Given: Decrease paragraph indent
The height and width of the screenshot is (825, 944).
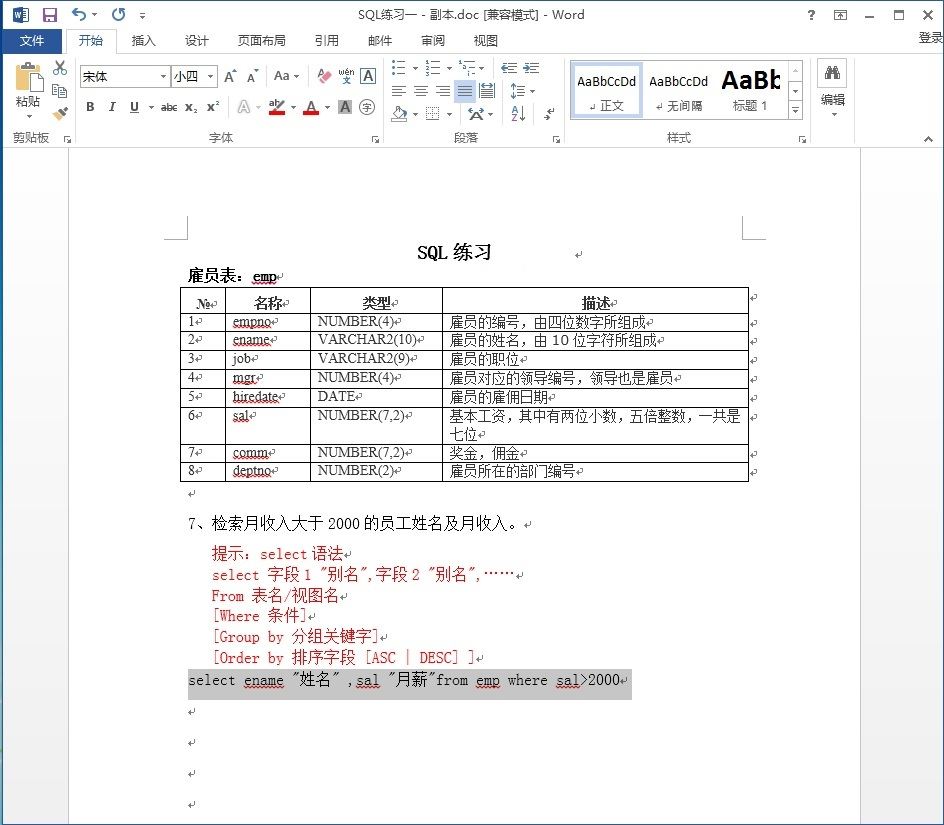Looking at the screenshot, I should point(509,67).
